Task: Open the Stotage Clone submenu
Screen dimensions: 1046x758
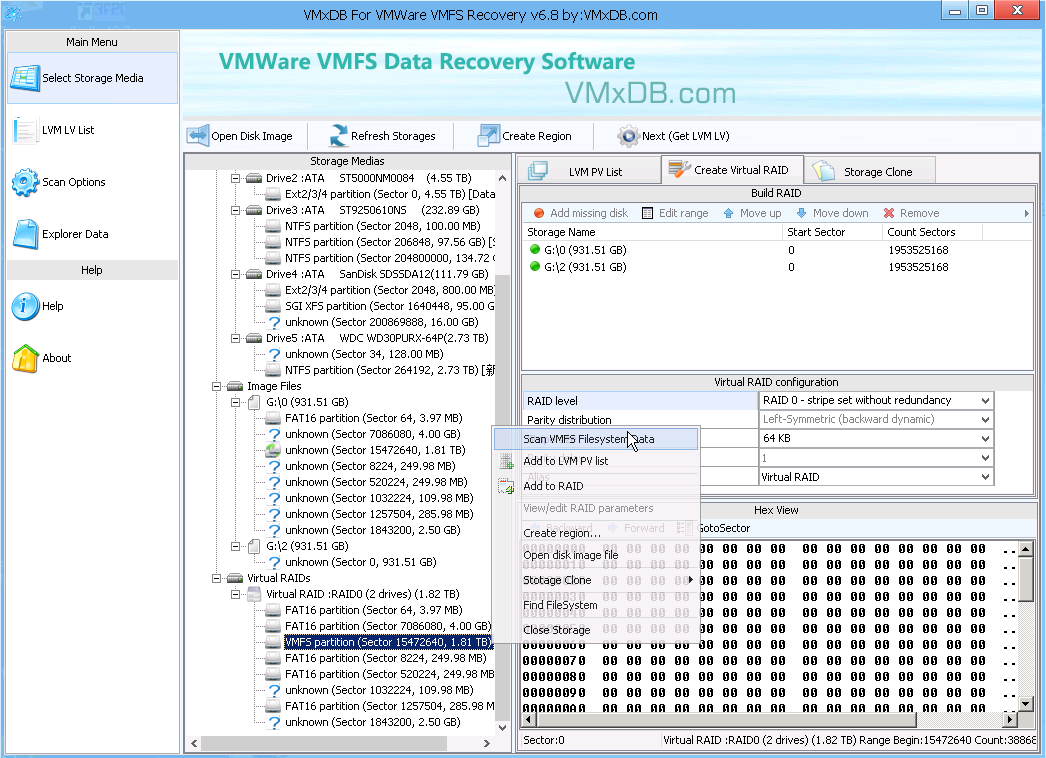Action: (x=596, y=581)
